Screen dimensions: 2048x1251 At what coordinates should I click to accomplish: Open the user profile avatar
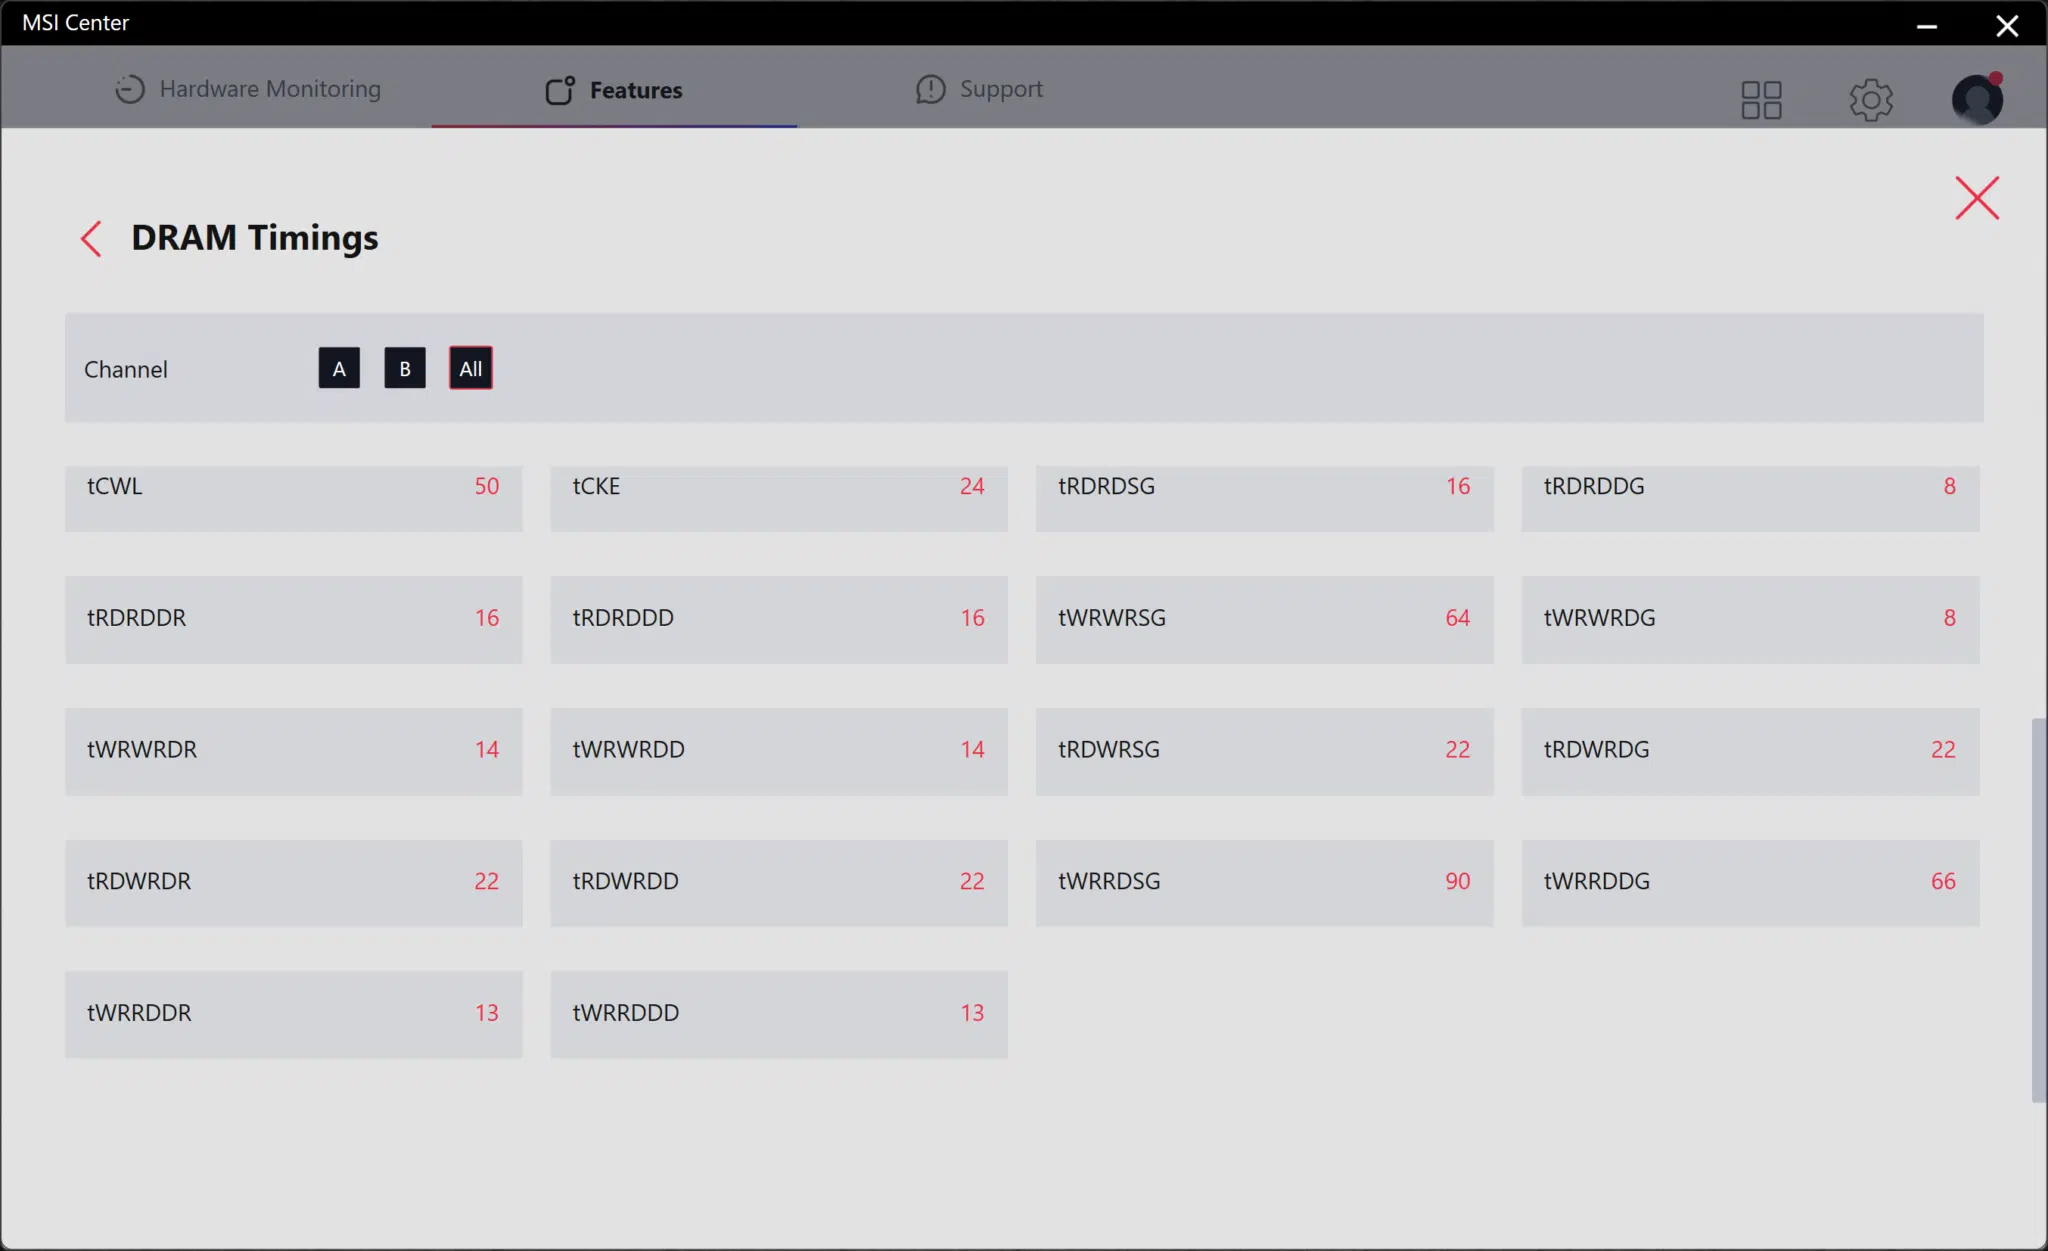coord(1977,99)
